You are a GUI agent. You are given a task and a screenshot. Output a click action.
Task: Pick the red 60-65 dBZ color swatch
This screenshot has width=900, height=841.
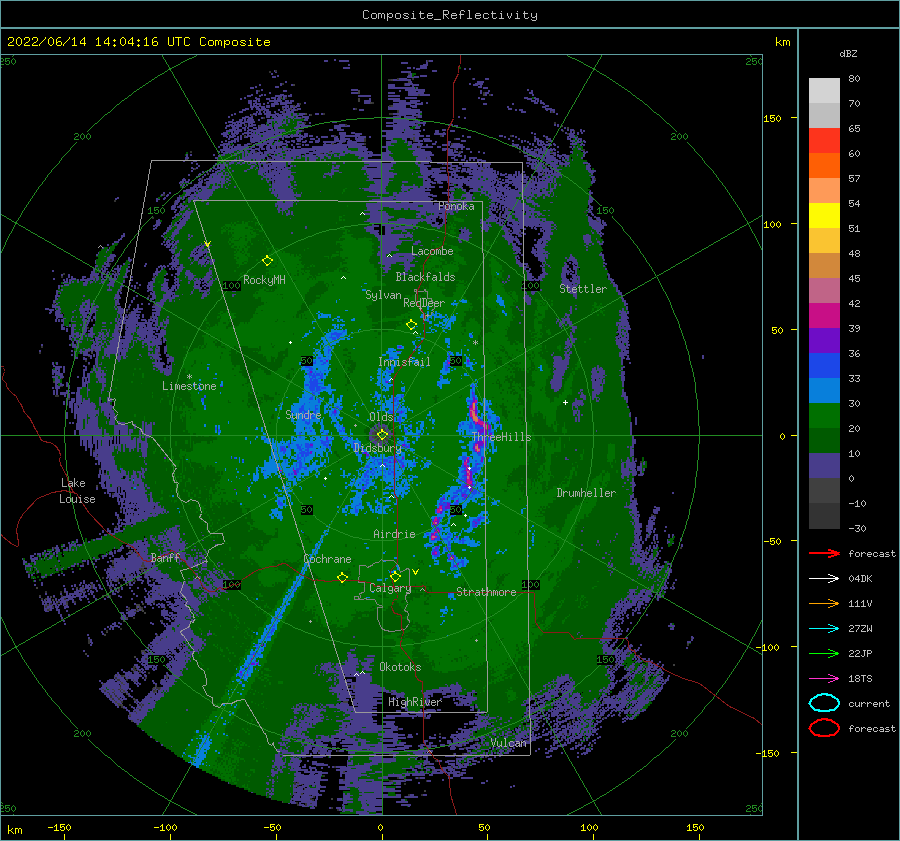(x=824, y=141)
